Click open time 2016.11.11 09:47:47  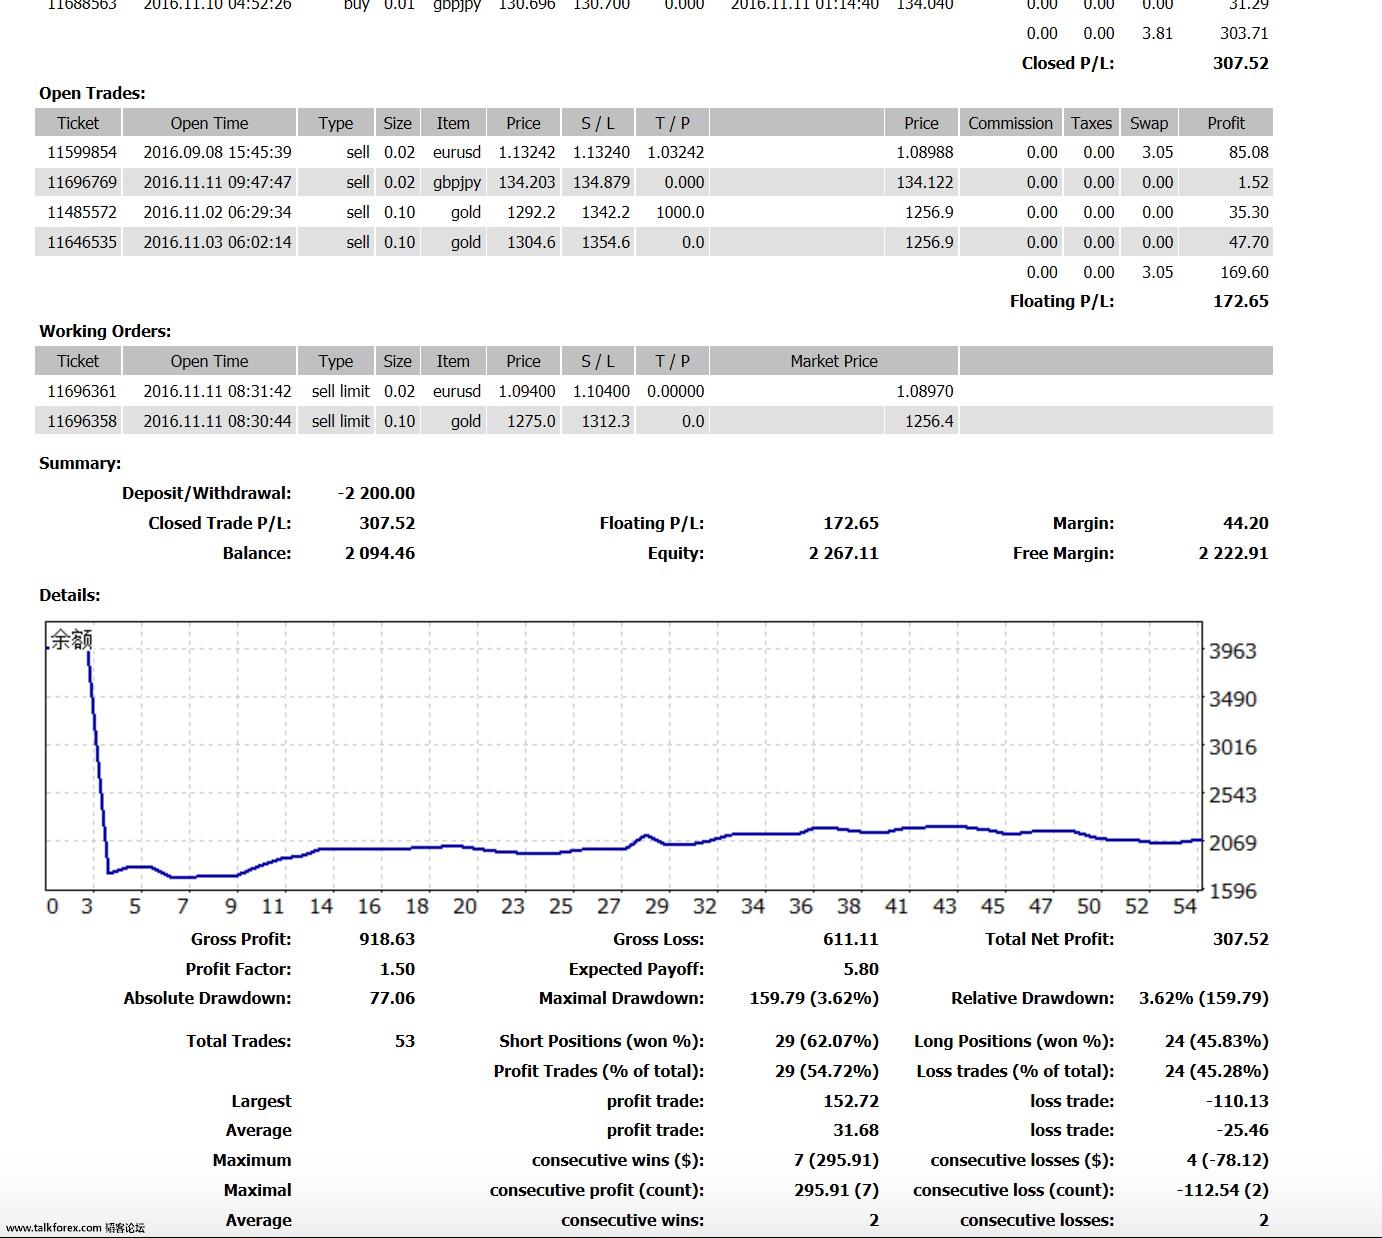click(x=217, y=182)
